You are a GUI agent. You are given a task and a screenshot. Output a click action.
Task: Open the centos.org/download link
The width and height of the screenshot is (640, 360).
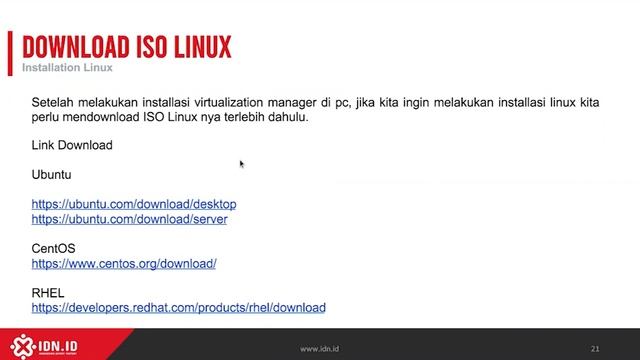coord(124,264)
